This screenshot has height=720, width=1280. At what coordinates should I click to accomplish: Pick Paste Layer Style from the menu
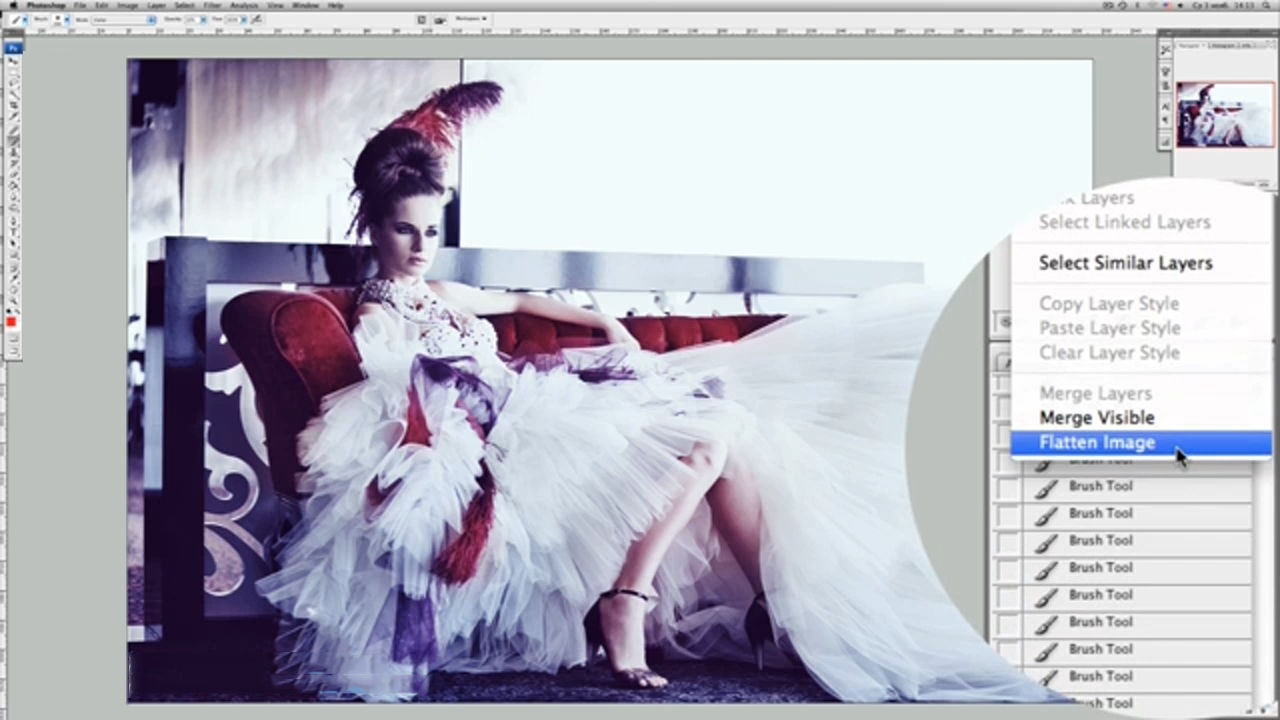[1109, 328]
